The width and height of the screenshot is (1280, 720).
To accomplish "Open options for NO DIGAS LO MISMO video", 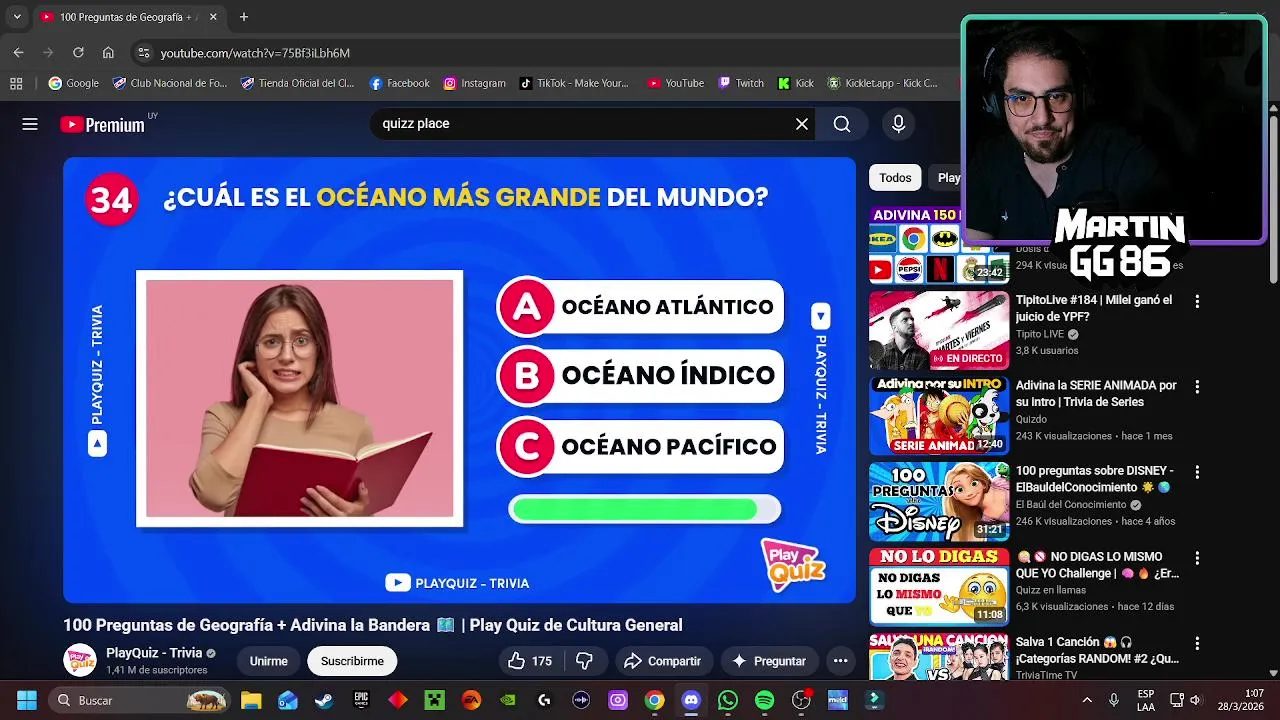I will (1197, 558).
